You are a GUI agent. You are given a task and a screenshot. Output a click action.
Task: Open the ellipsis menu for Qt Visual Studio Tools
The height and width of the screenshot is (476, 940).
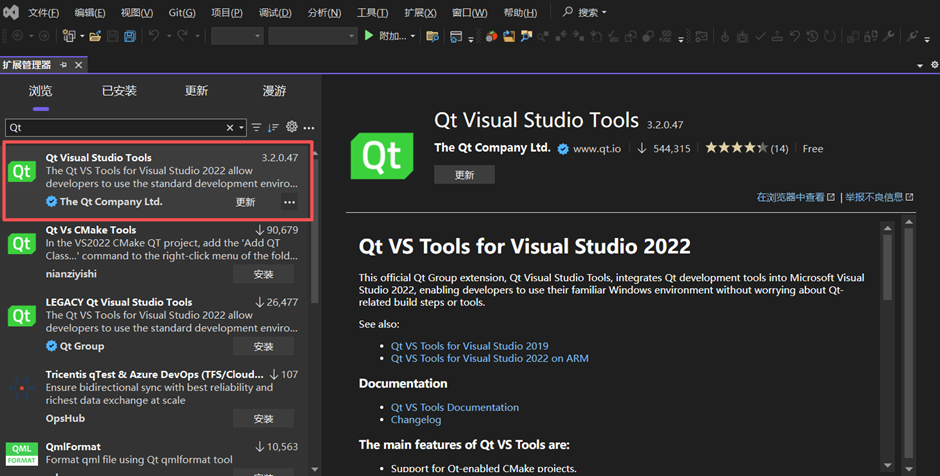[x=290, y=202]
